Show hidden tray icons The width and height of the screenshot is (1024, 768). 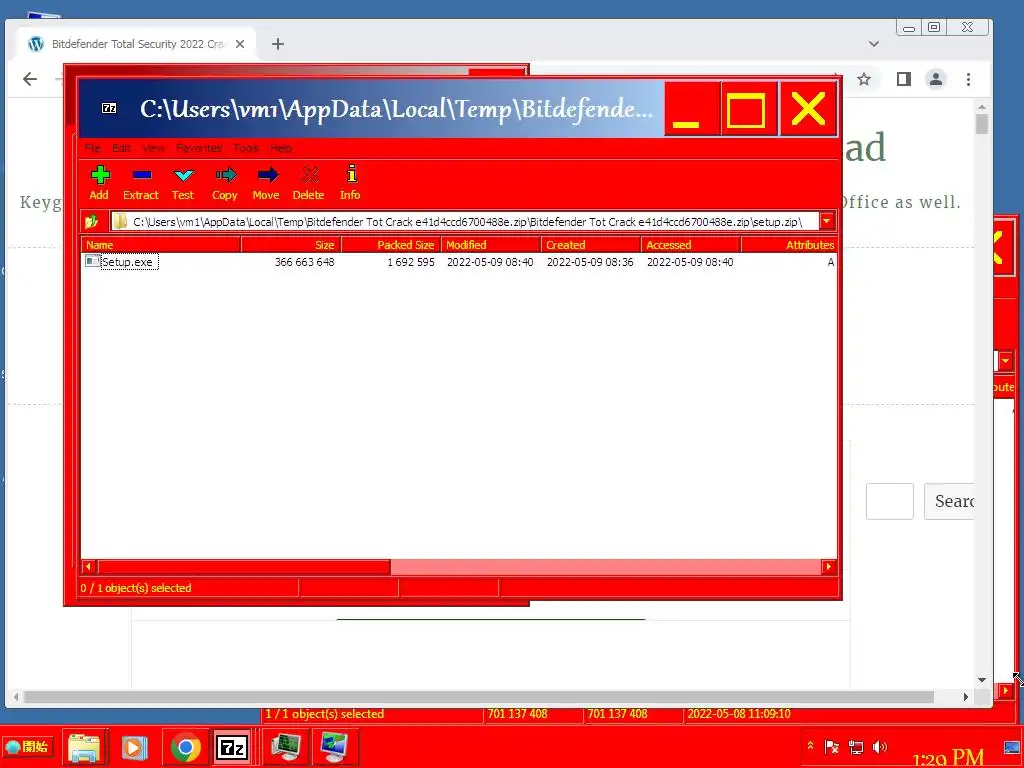810,746
